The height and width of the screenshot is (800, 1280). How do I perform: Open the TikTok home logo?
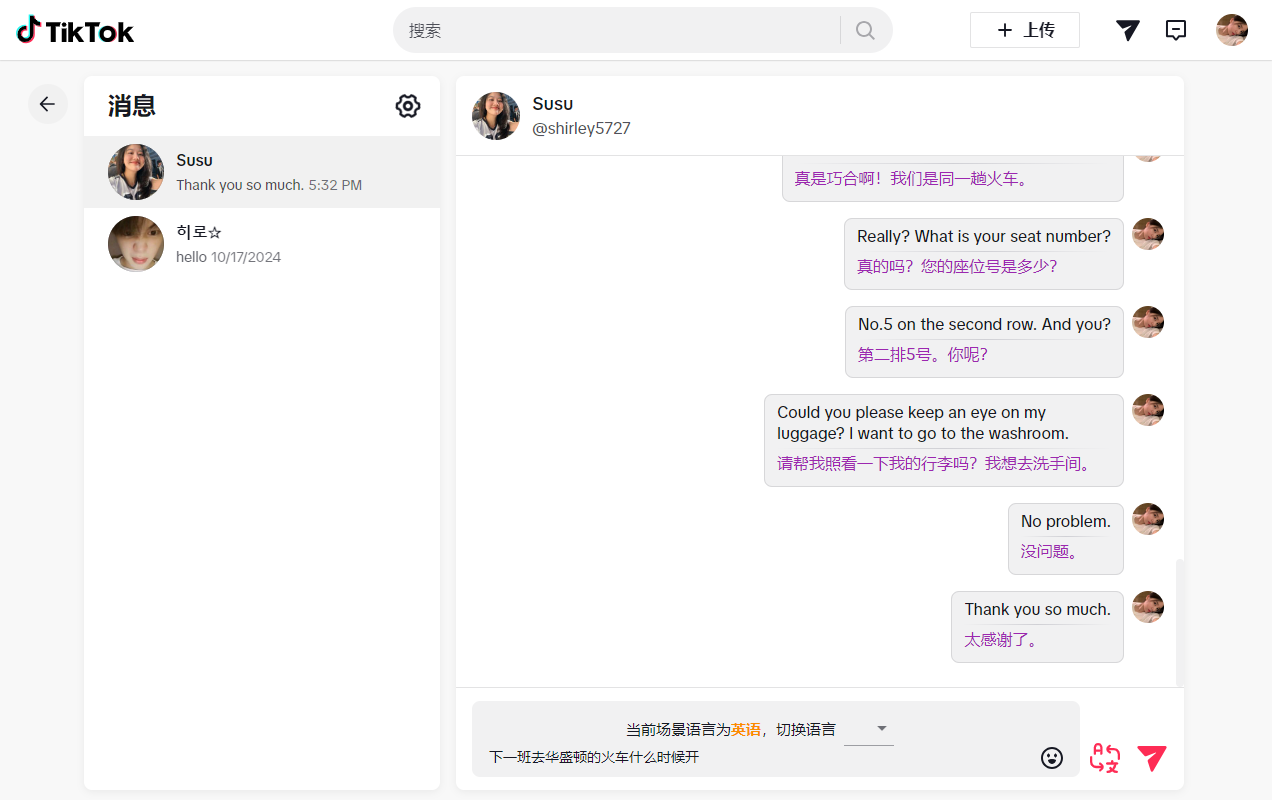[x=75, y=30]
